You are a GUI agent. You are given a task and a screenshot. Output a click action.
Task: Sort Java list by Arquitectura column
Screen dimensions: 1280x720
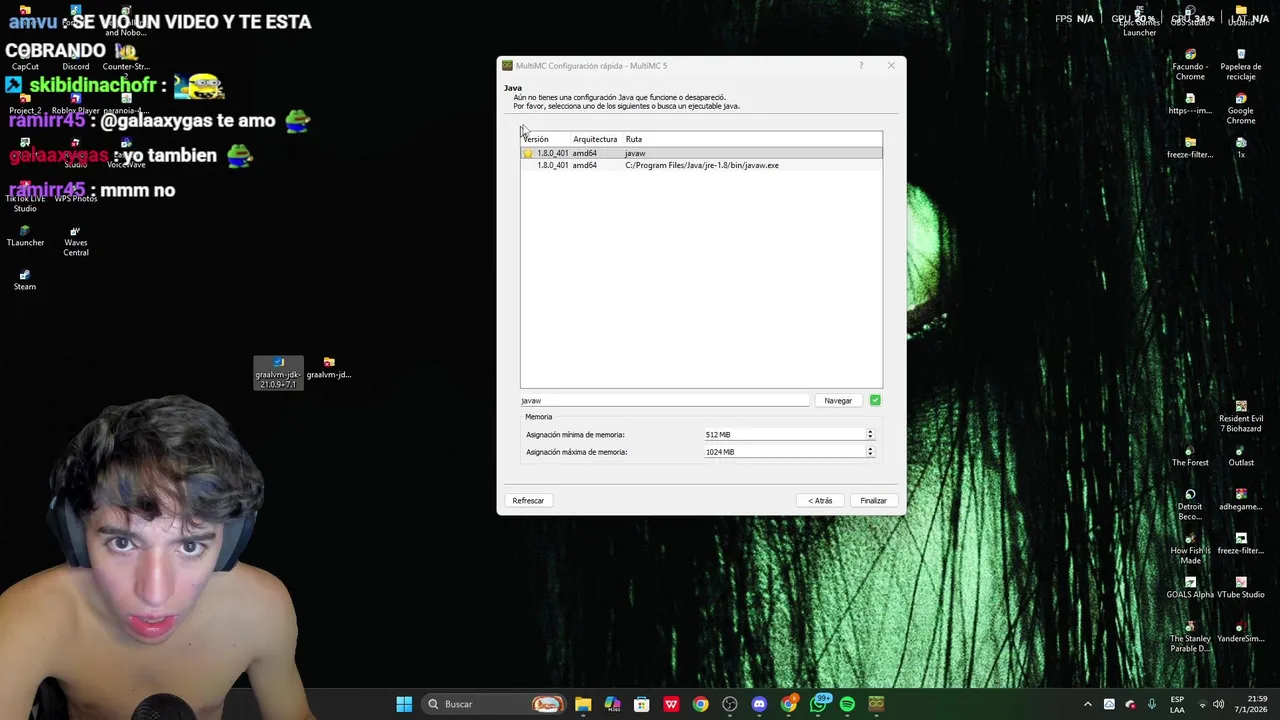tap(596, 139)
